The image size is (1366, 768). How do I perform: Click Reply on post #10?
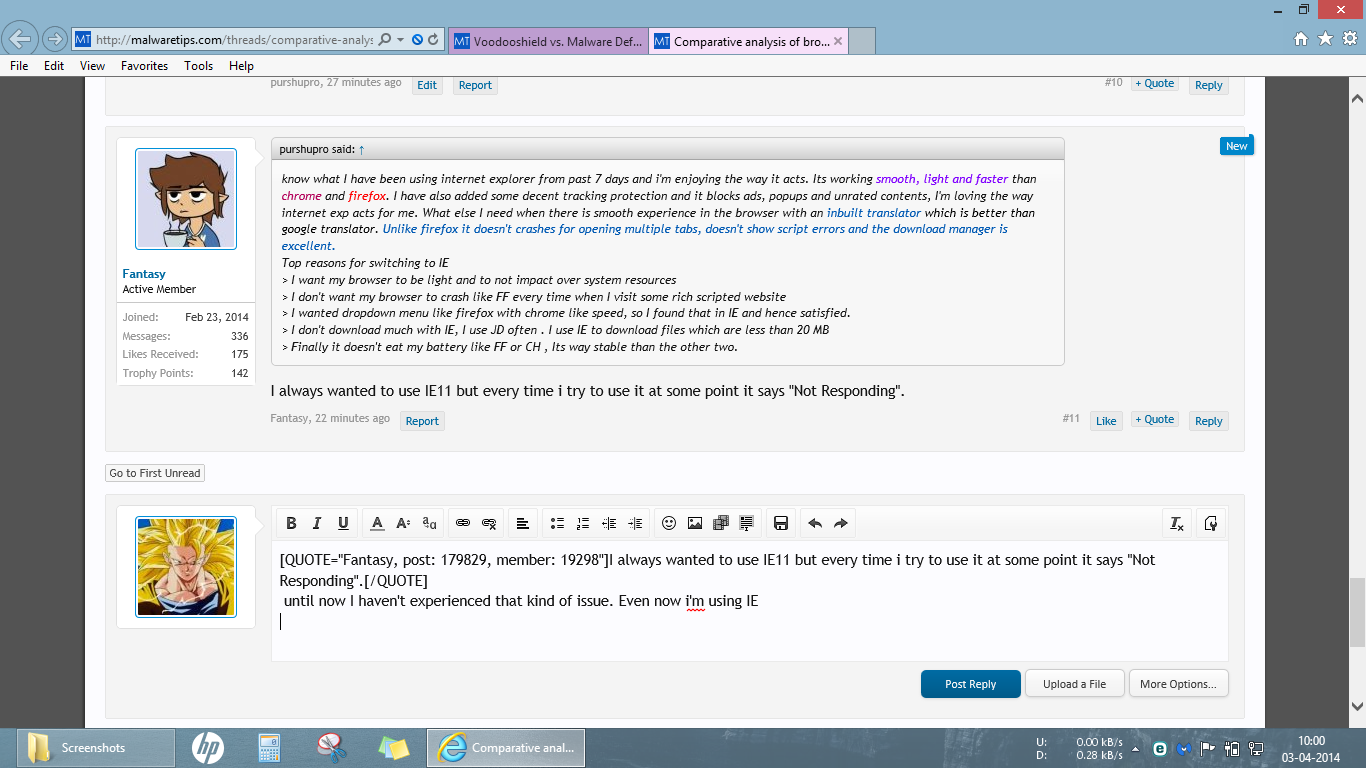[x=1209, y=85]
